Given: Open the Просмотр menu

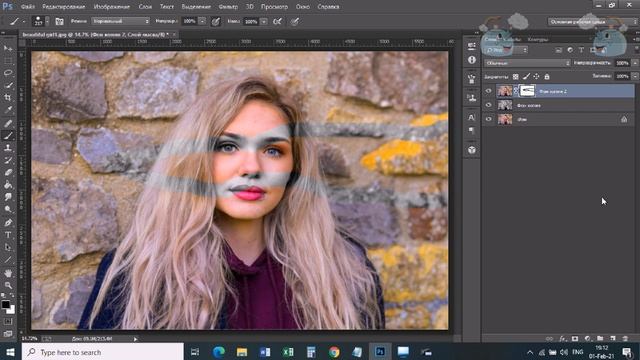Looking at the screenshot, I should 274,7.
